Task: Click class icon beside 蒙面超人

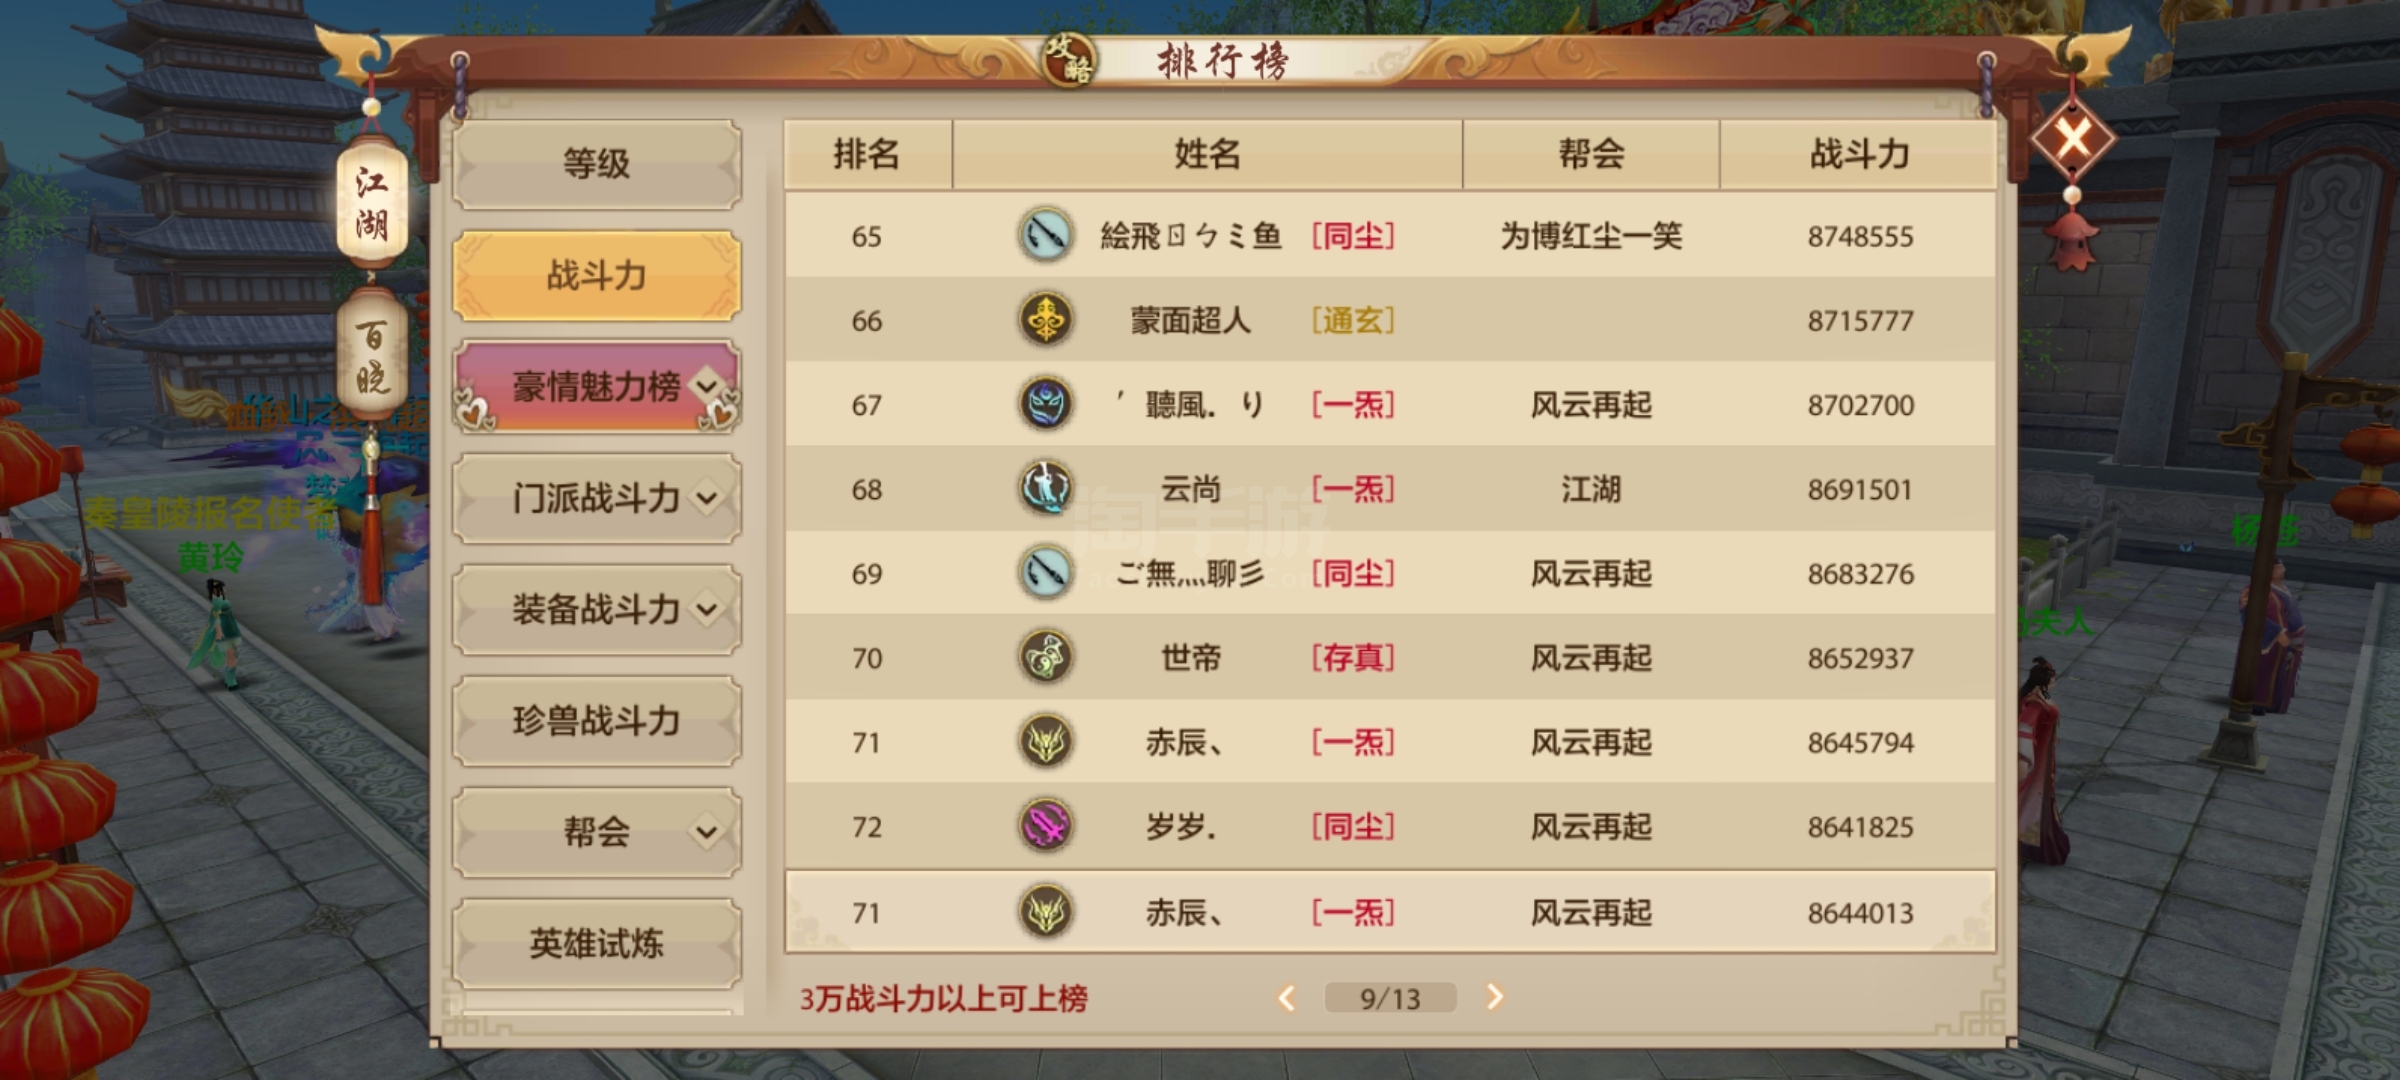Action: (x=1046, y=320)
